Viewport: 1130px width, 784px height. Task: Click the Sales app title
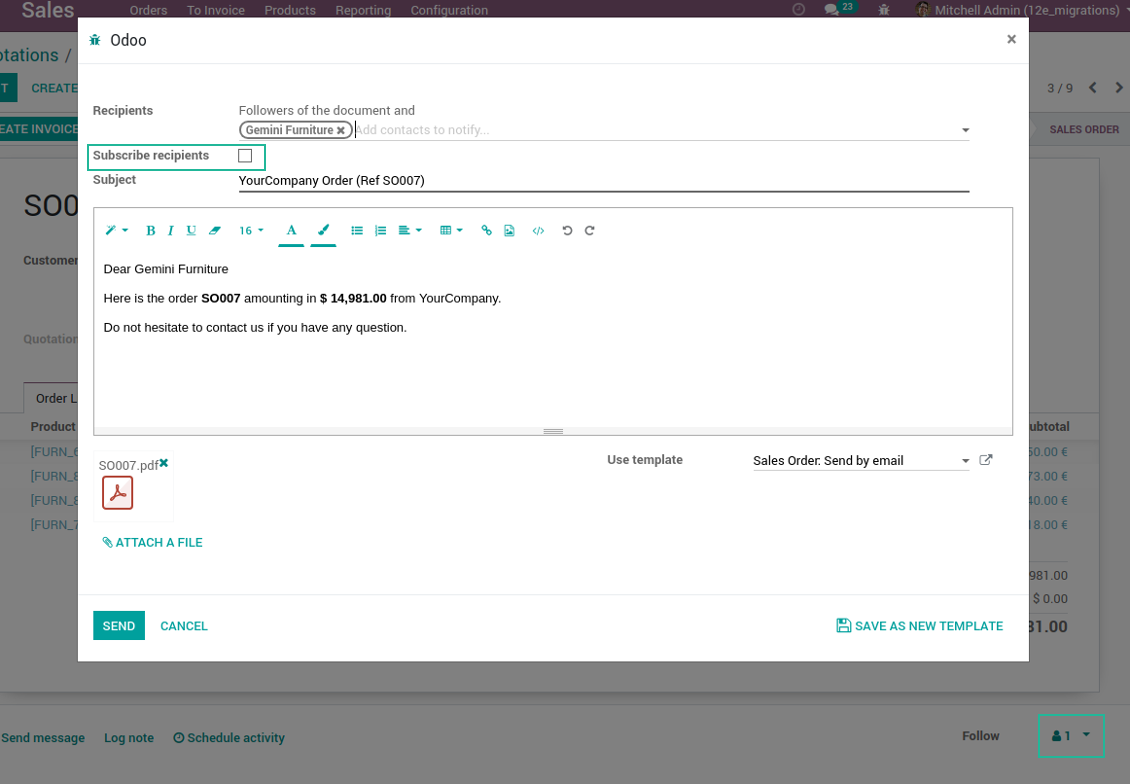click(48, 10)
